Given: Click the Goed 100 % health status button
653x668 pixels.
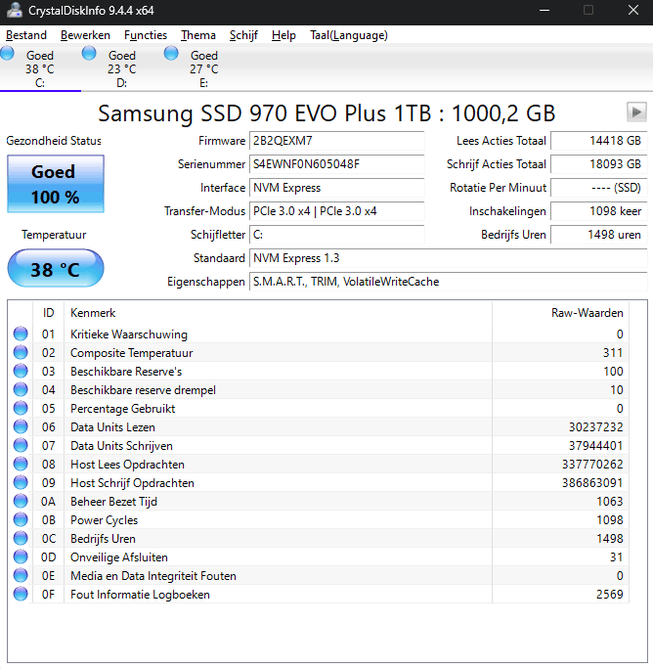Looking at the screenshot, I should pyautogui.click(x=55, y=184).
